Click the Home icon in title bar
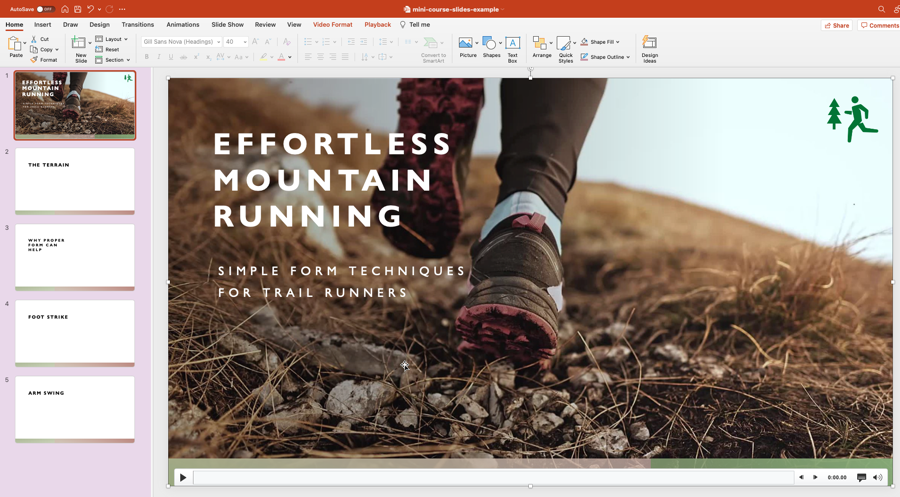 (65, 9)
